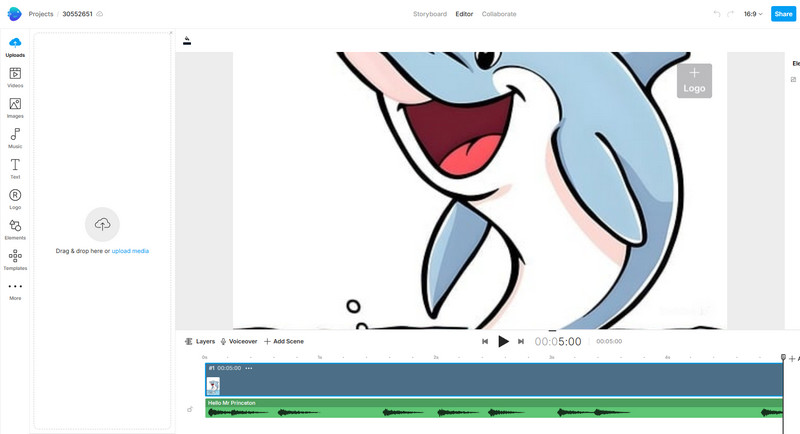Click the app logo at top left
The image size is (800, 434).
pyautogui.click(x=14, y=14)
